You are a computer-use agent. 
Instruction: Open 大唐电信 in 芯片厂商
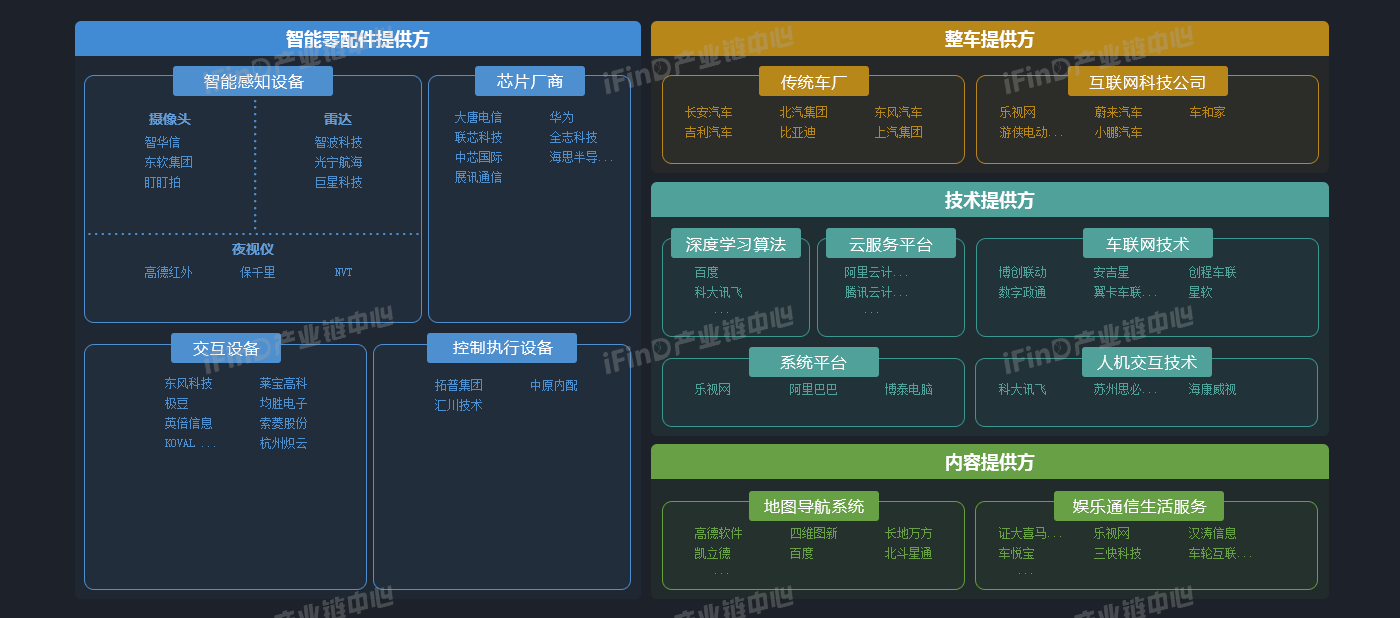(x=478, y=117)
